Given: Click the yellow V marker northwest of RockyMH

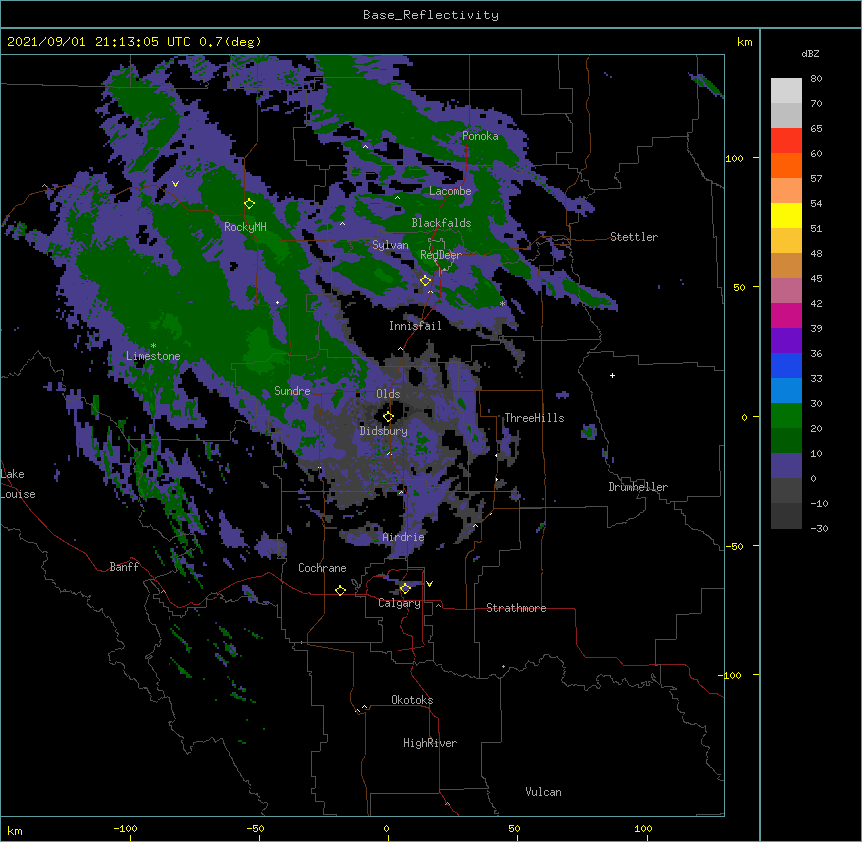Looking at the screenshot, I should coord(175,184).
